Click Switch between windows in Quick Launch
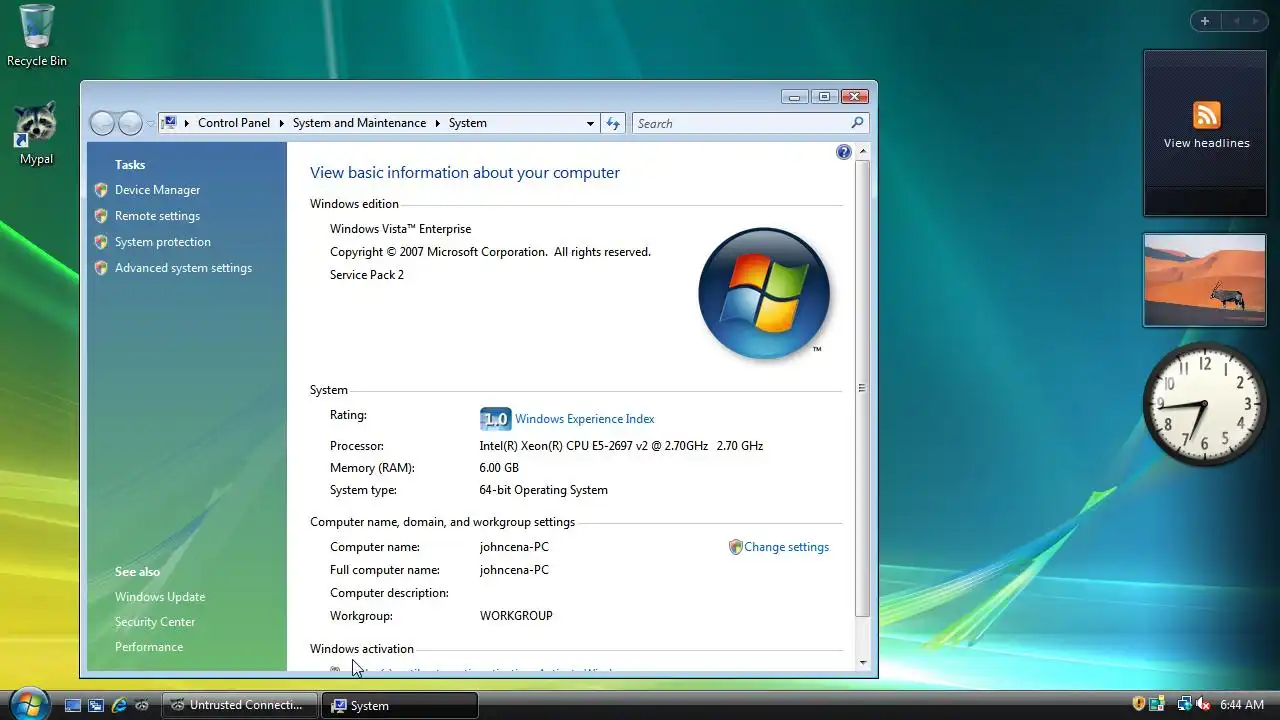This screenshot has height=720, width=1280. coord(96,705)
